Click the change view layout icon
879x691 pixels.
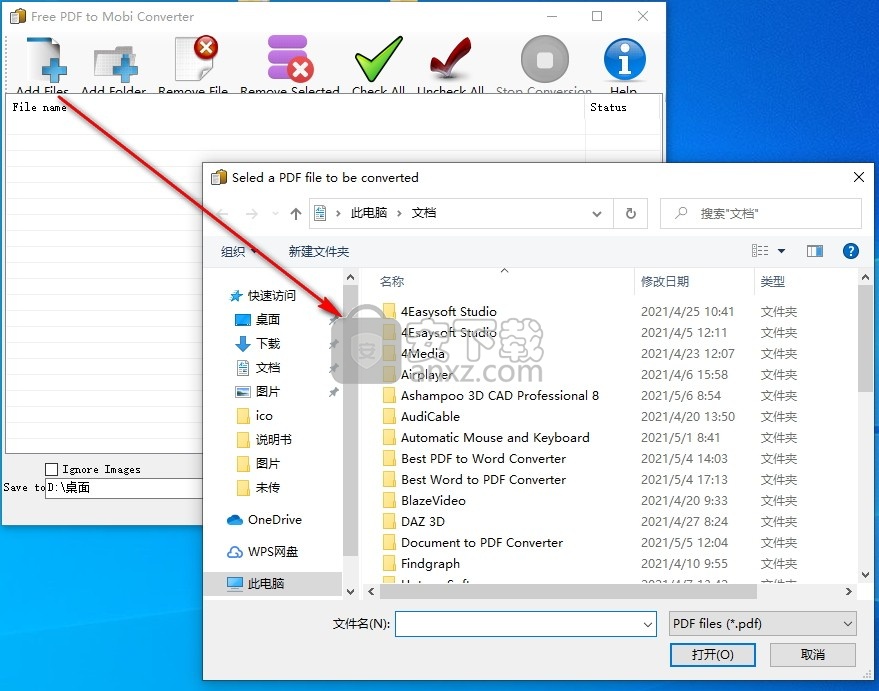click(x=760, y=251)
